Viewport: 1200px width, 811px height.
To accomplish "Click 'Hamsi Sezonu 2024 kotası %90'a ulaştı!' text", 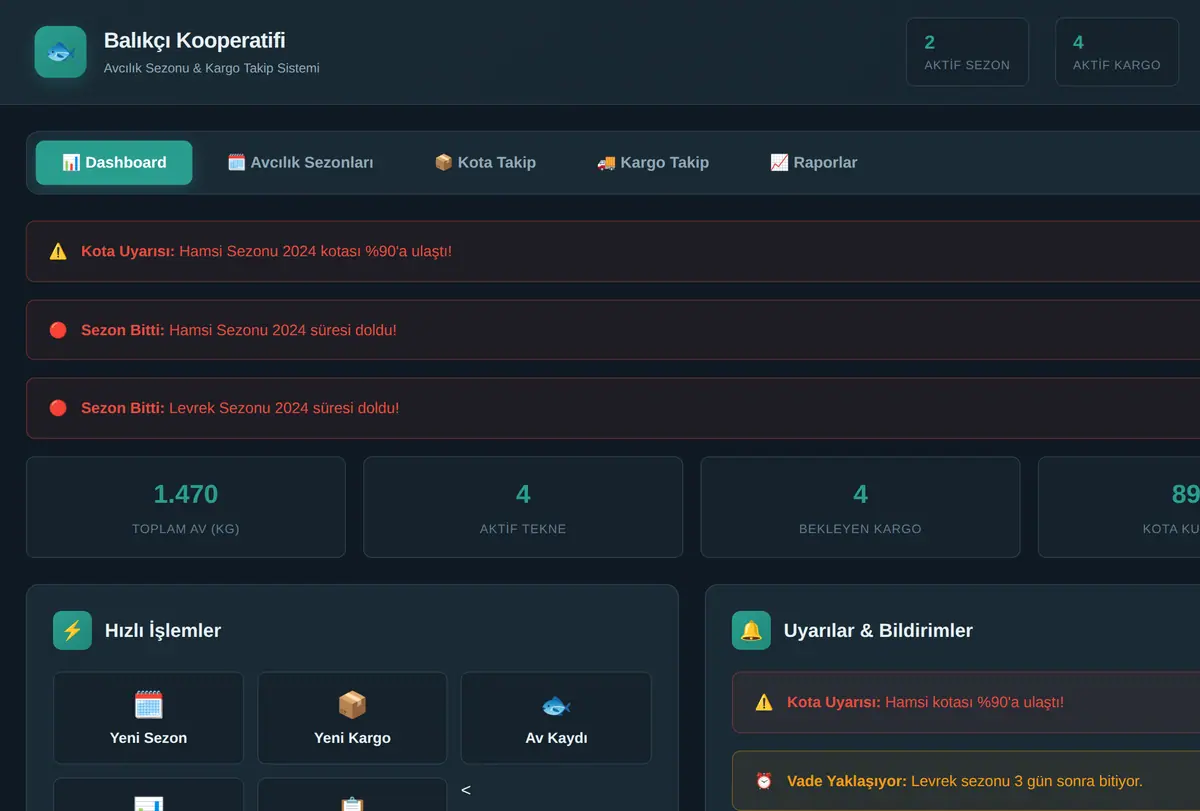I will 316,251.
